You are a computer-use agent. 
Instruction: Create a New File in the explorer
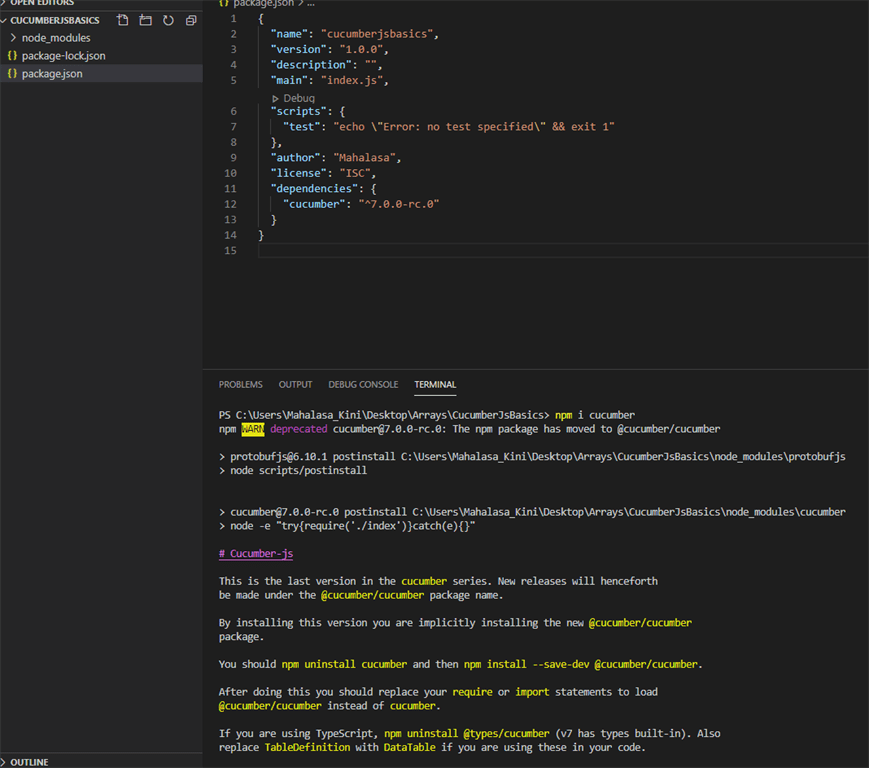tap(121, 19)
